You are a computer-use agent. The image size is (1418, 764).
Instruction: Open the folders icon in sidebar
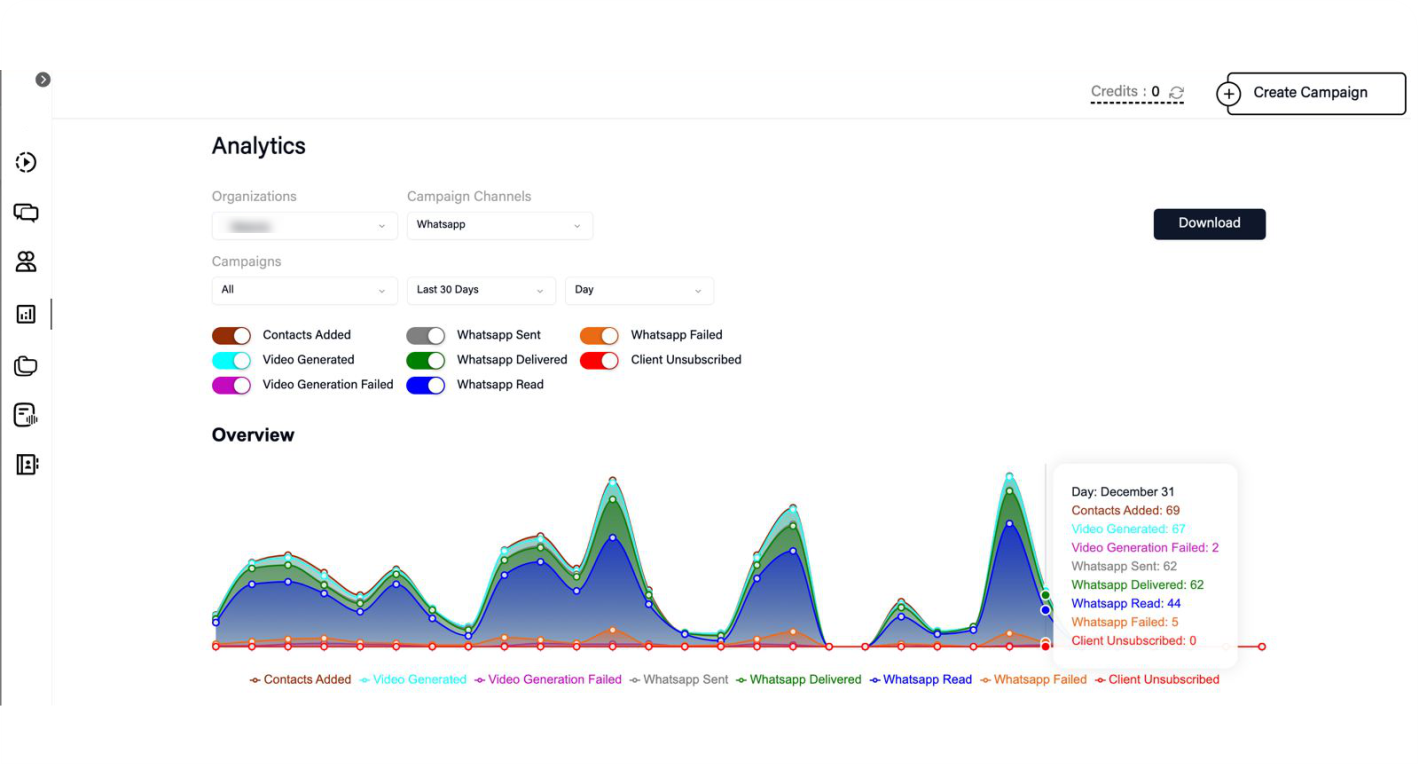click(26, 366)
